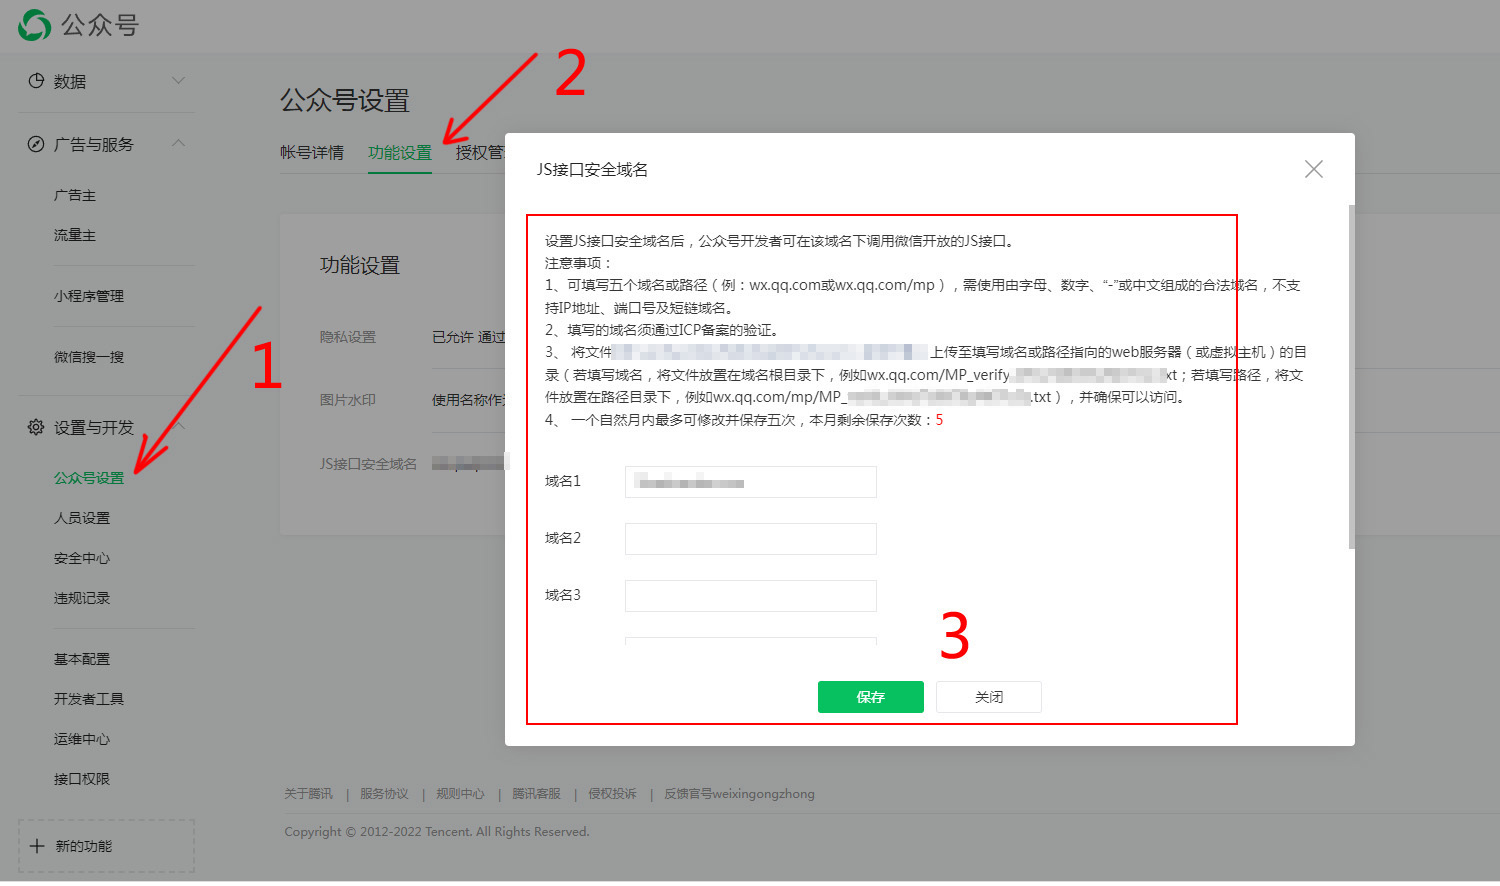Open 微信搜一搜 in the sidebar

(x=89, y=357)
